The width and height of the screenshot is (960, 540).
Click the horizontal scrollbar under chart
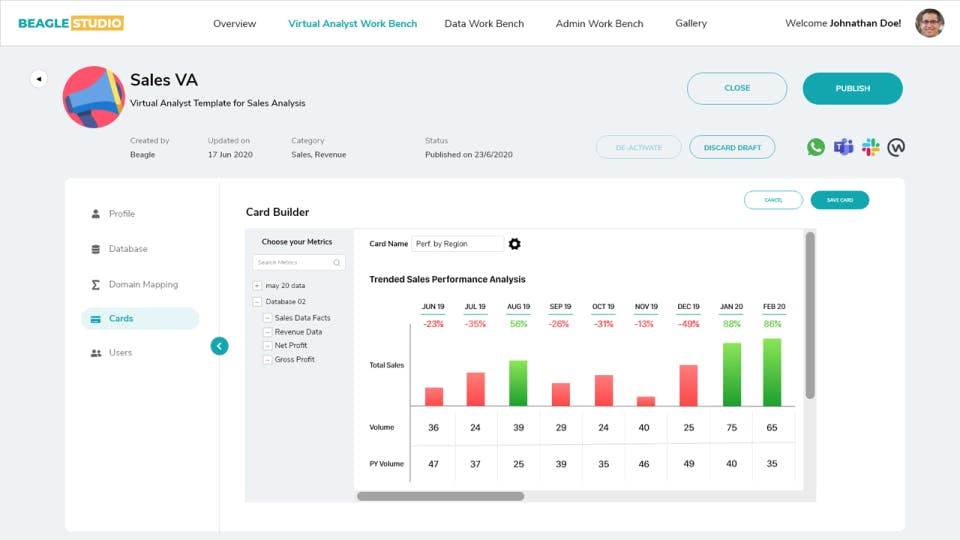pos(440,496)
